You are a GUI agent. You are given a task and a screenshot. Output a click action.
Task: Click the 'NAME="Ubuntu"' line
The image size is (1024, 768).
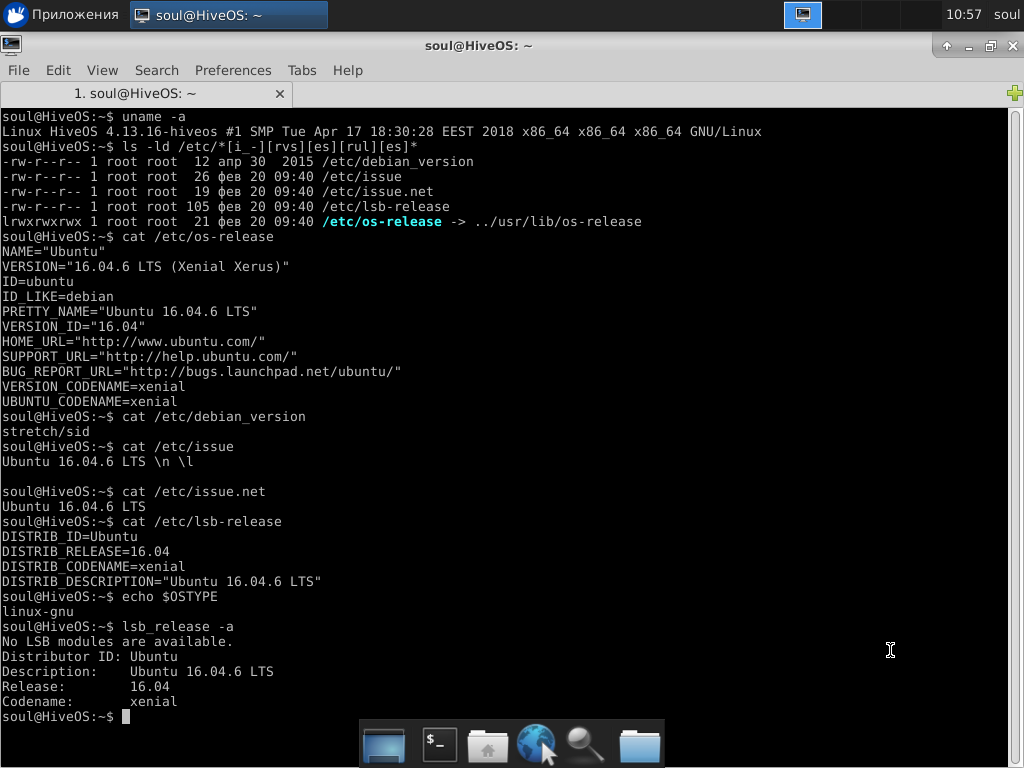tap(54, 252)
